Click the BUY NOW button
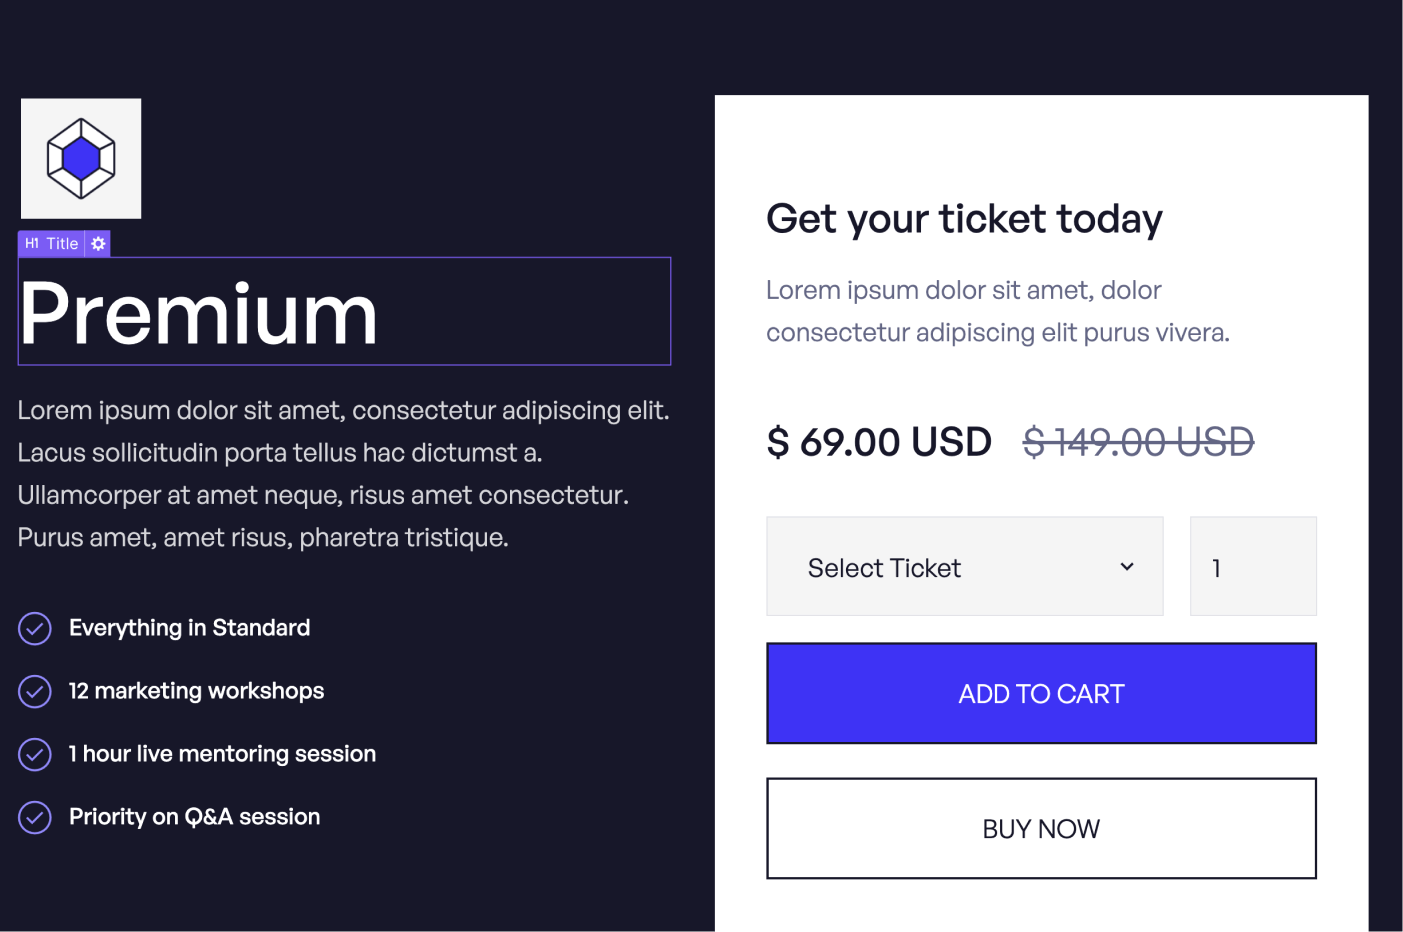This screenshot has width=1403, height=932. [x=1040, y=828]
